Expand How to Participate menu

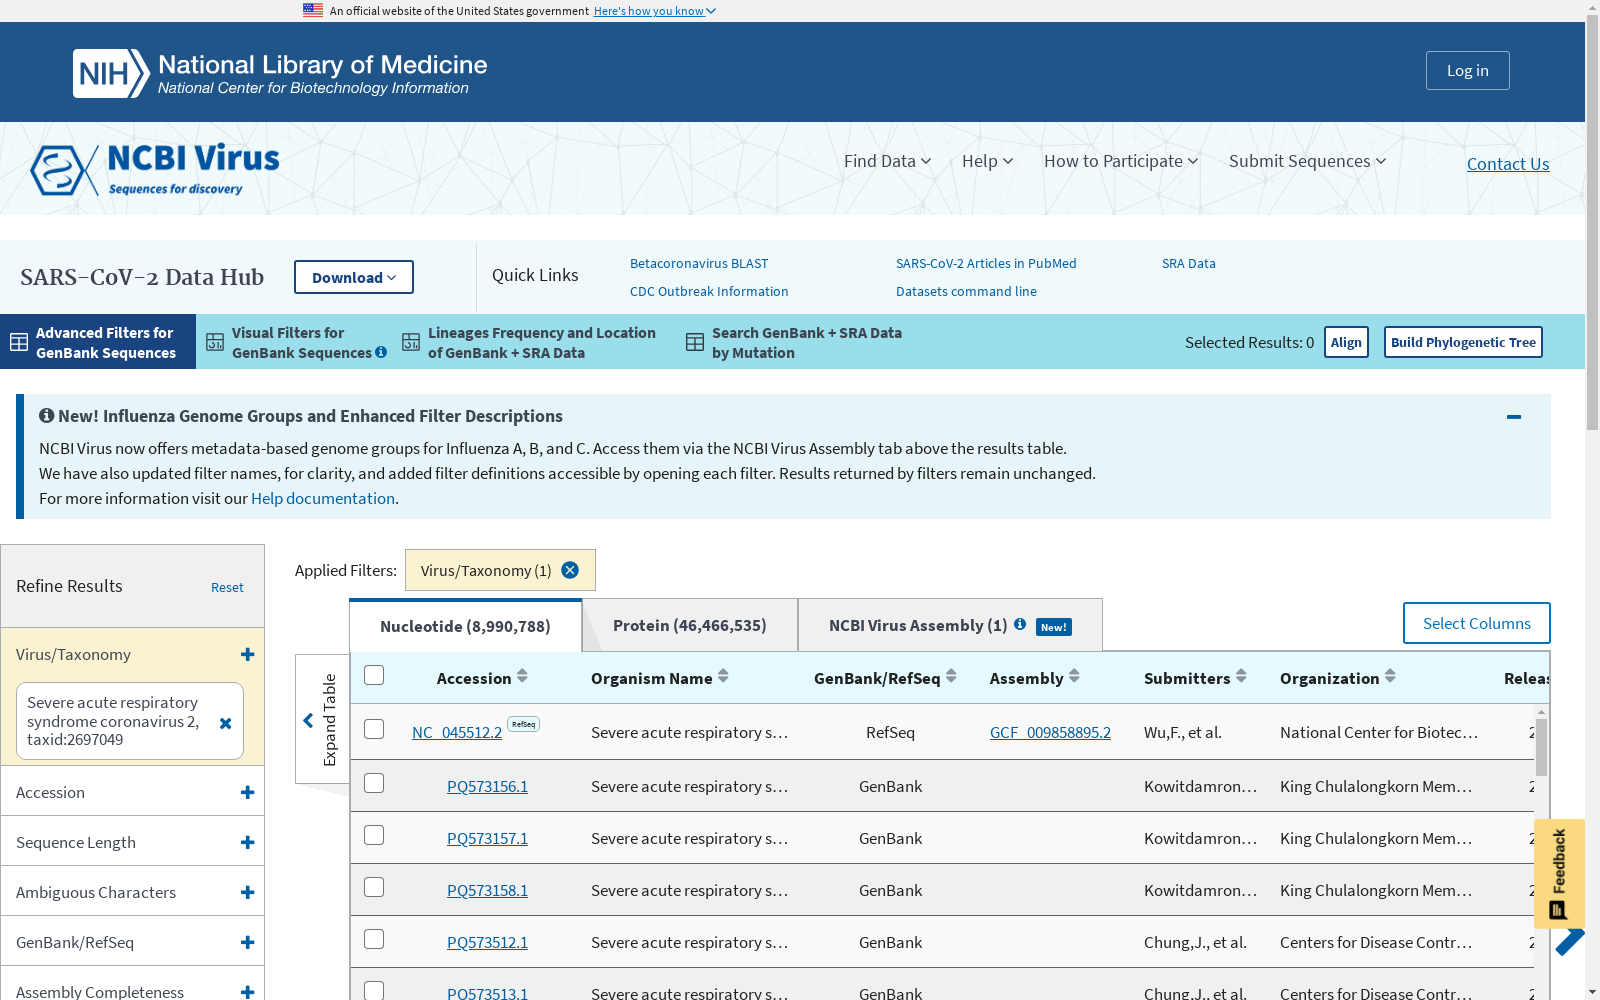pyautogui.click(x=1120, y=161)
